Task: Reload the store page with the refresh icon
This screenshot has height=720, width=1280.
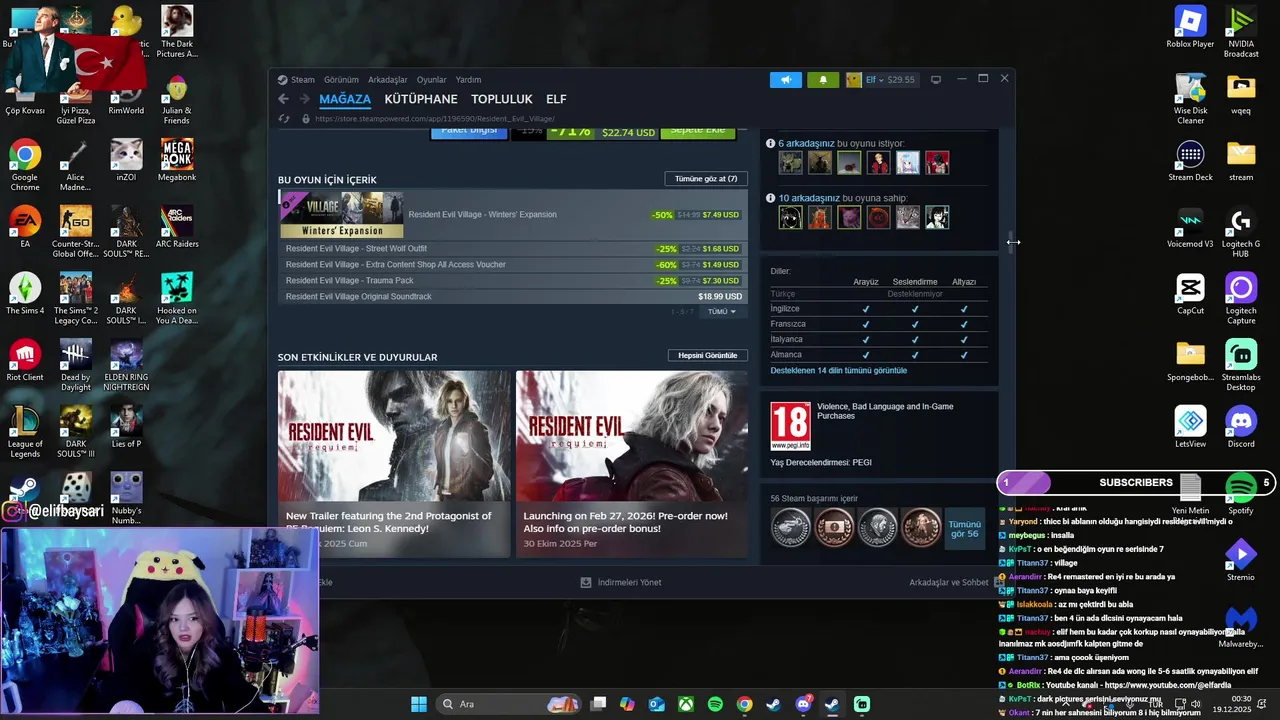Action: click(284, 118)
